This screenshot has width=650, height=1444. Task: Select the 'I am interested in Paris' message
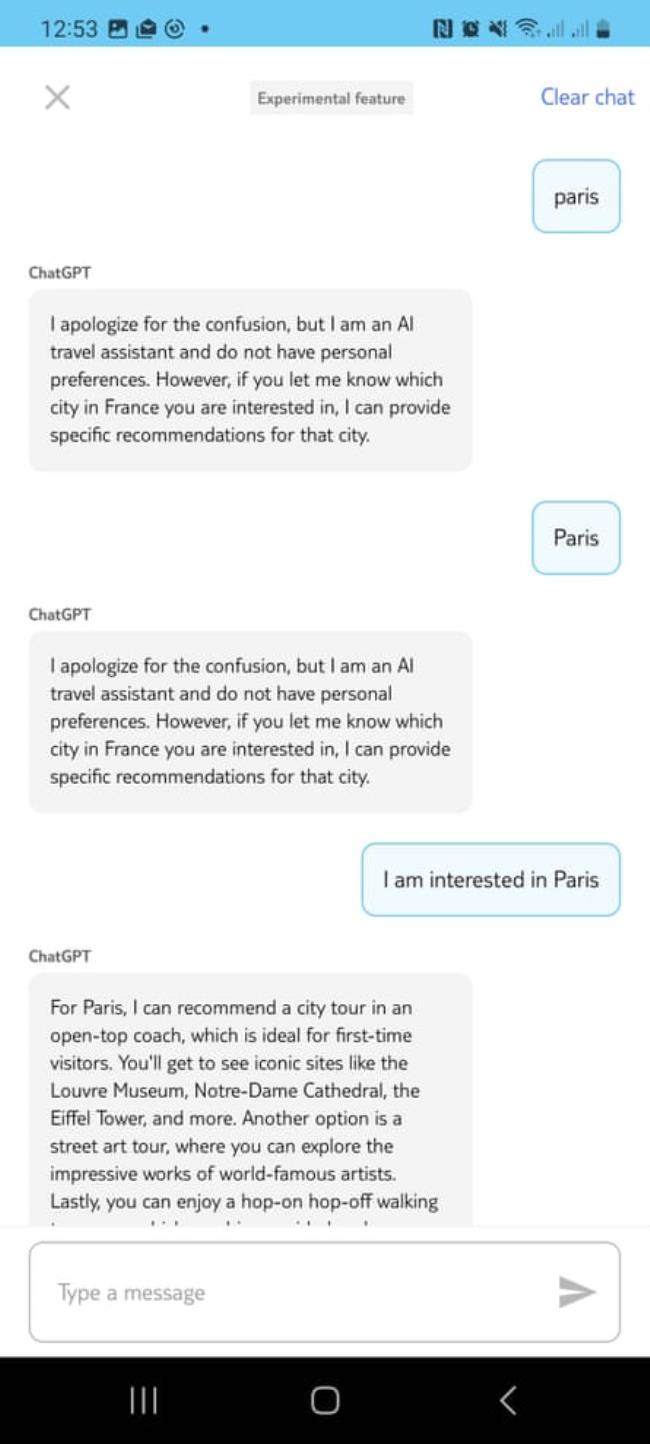pyautogui.click(x=490, y=880)
